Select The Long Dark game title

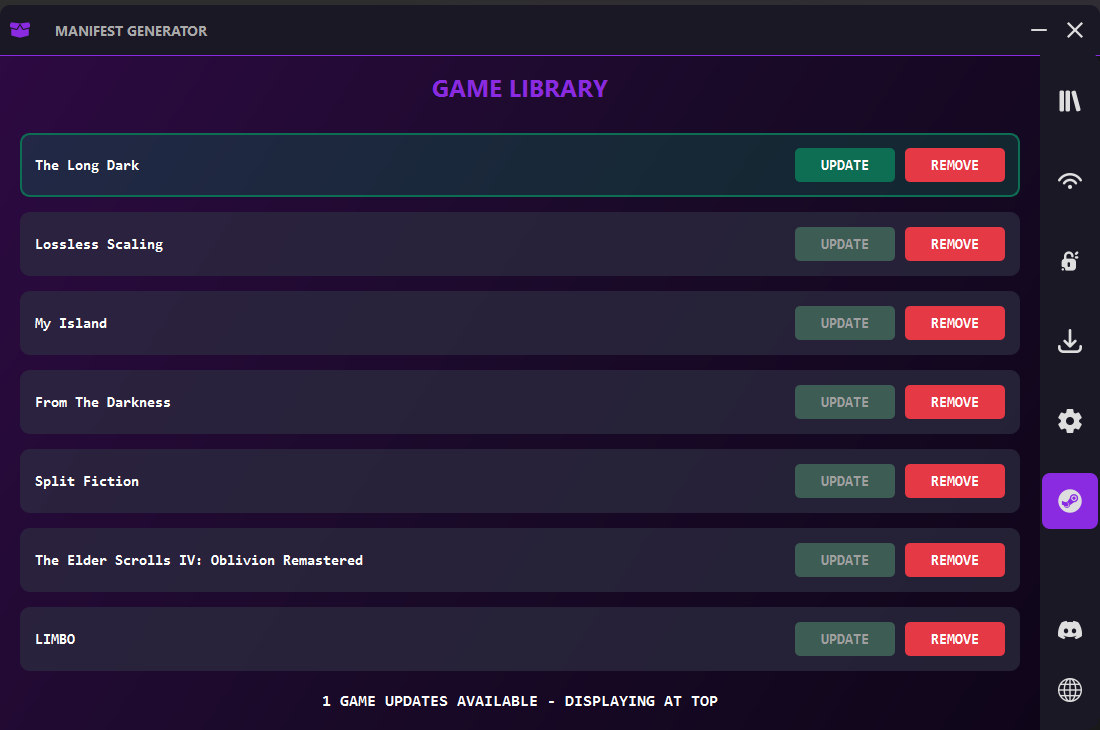tap(87, 165)
